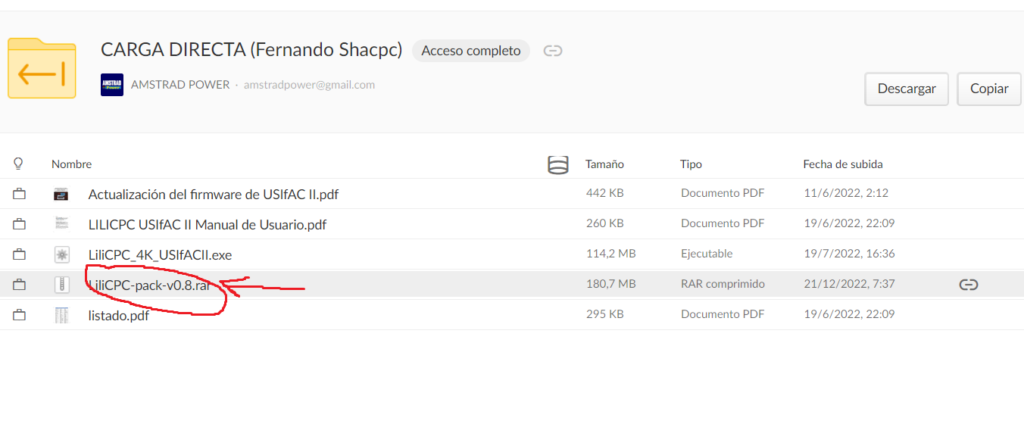Click the AMSTRAD POWER avatar logo
The height and width of the screenshot is (421, 1024).
coord(112,85)
